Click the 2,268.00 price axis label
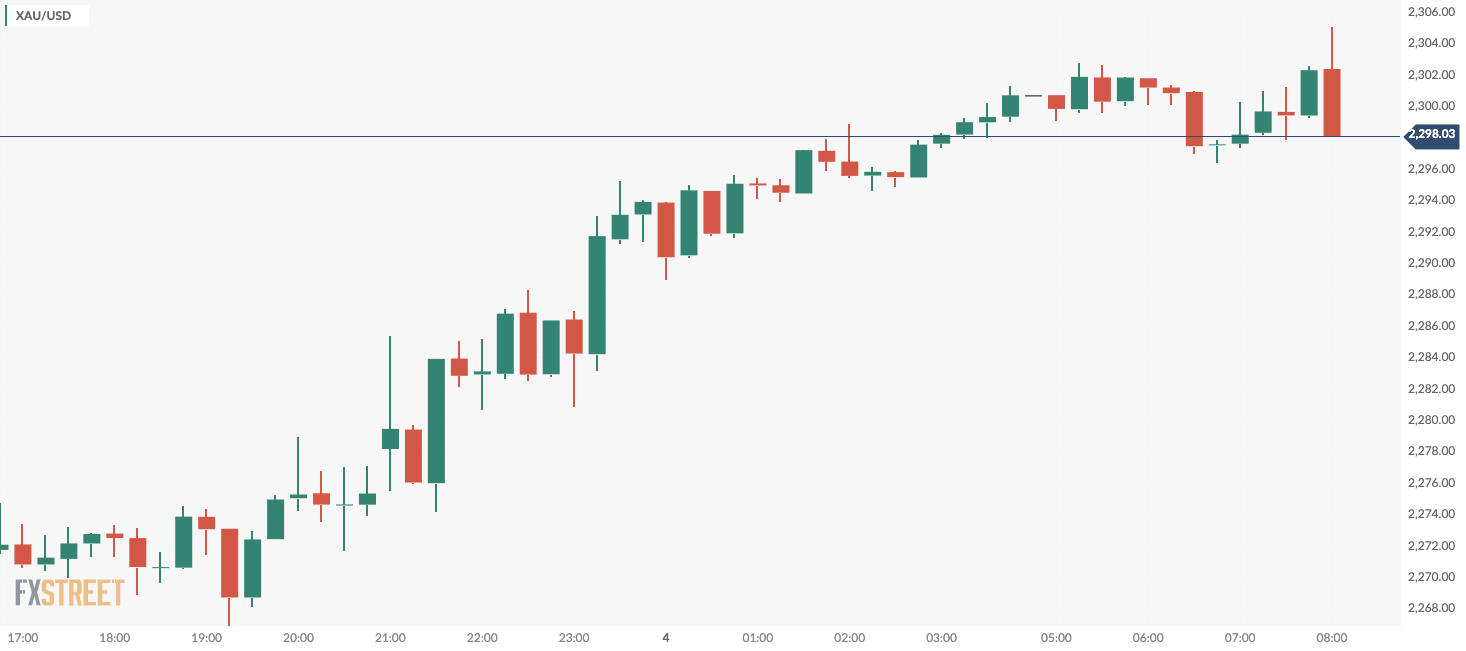The image size is (1466, 651). [x=1430, y=608]
